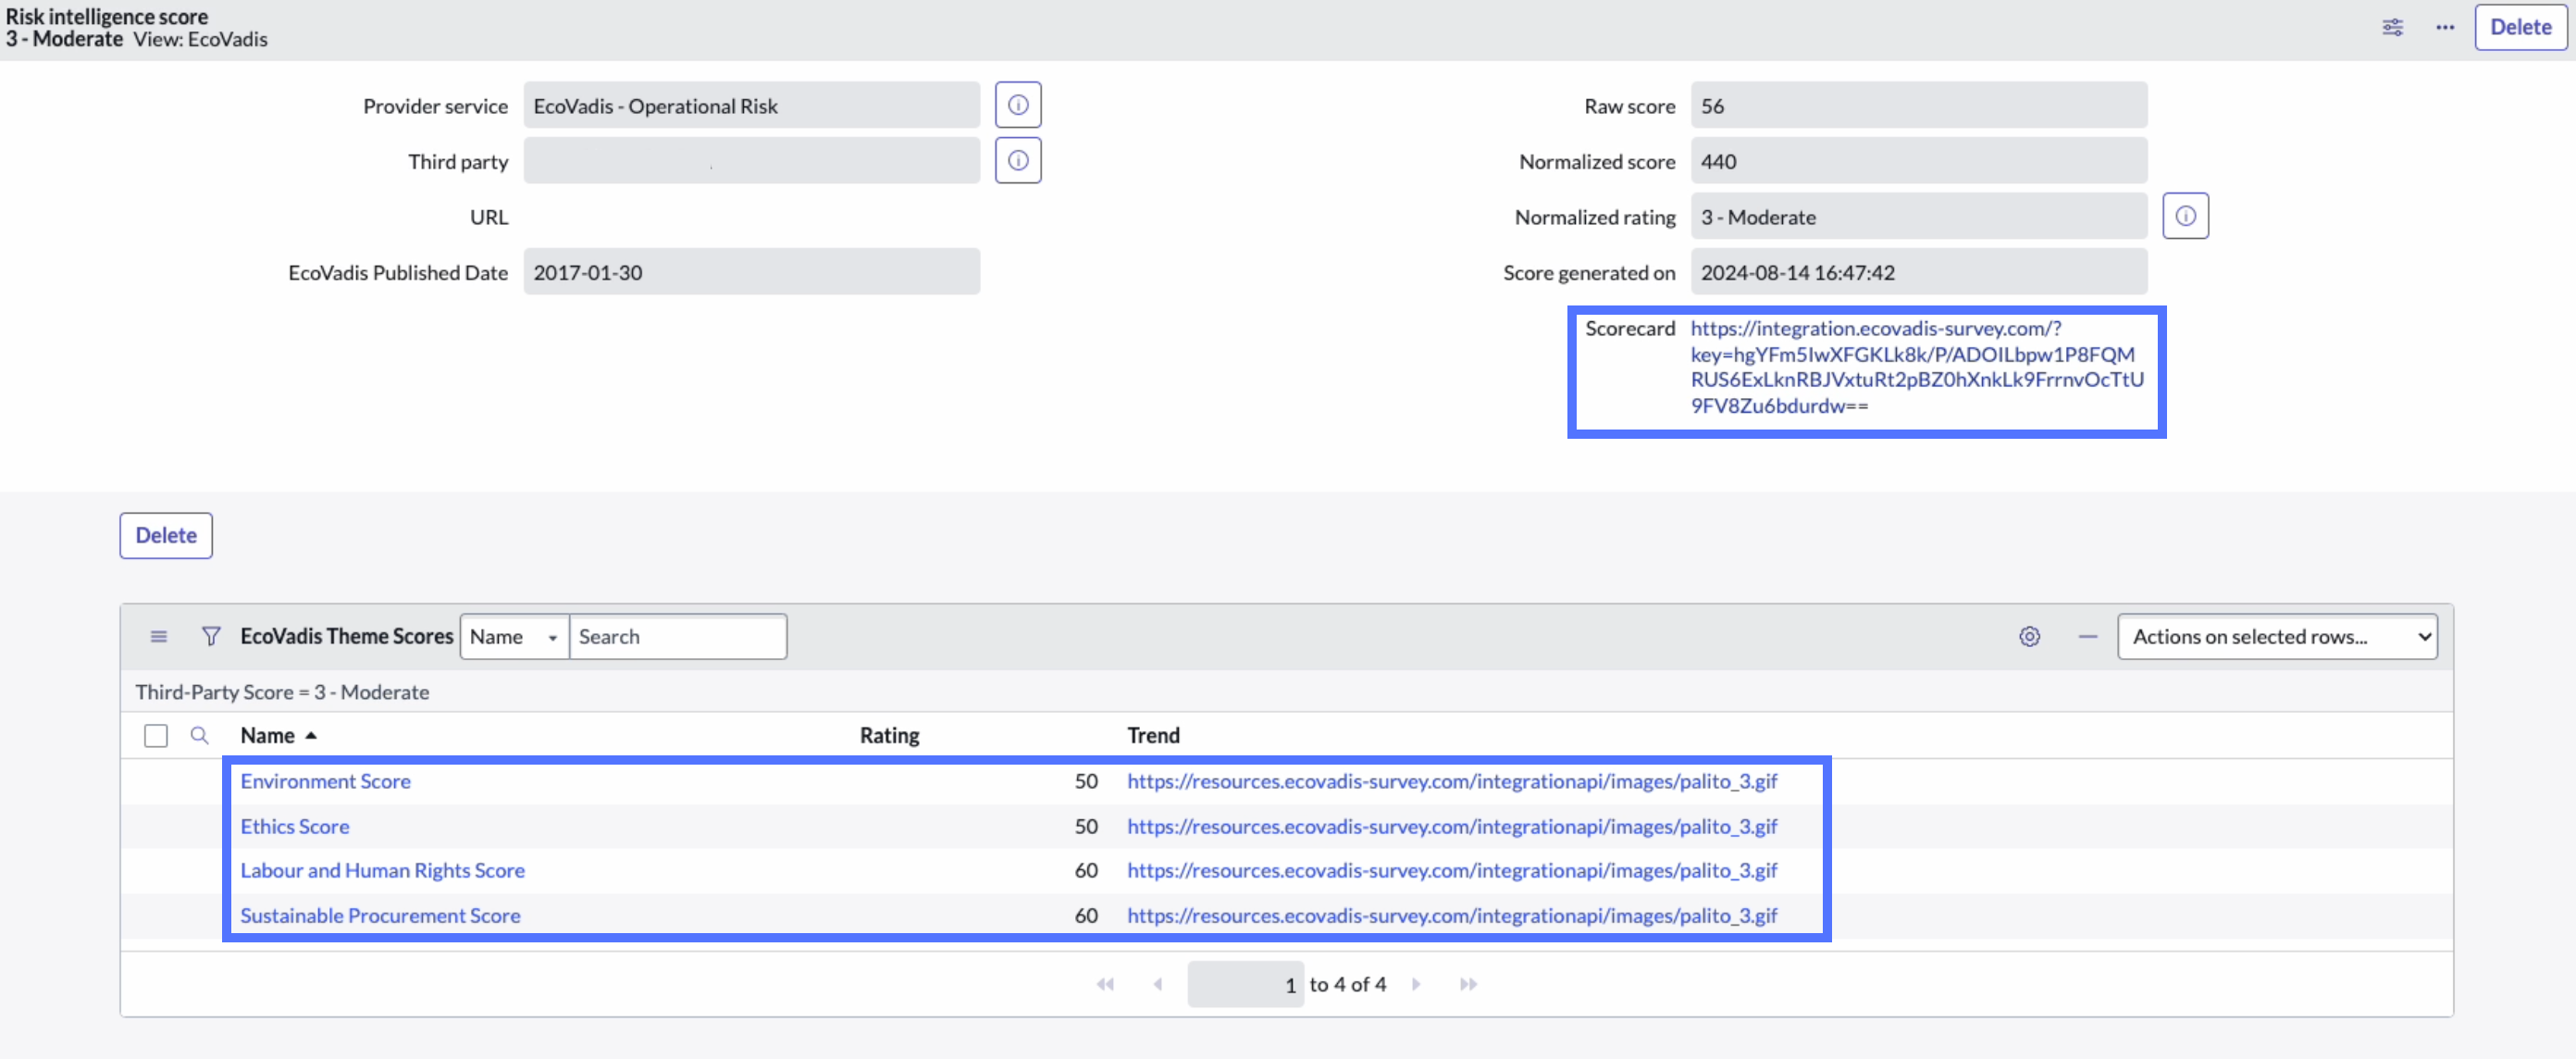The image size is (2576, 1059).
Task: Toggle the select all rows checkbox
Action: [156, 736]
